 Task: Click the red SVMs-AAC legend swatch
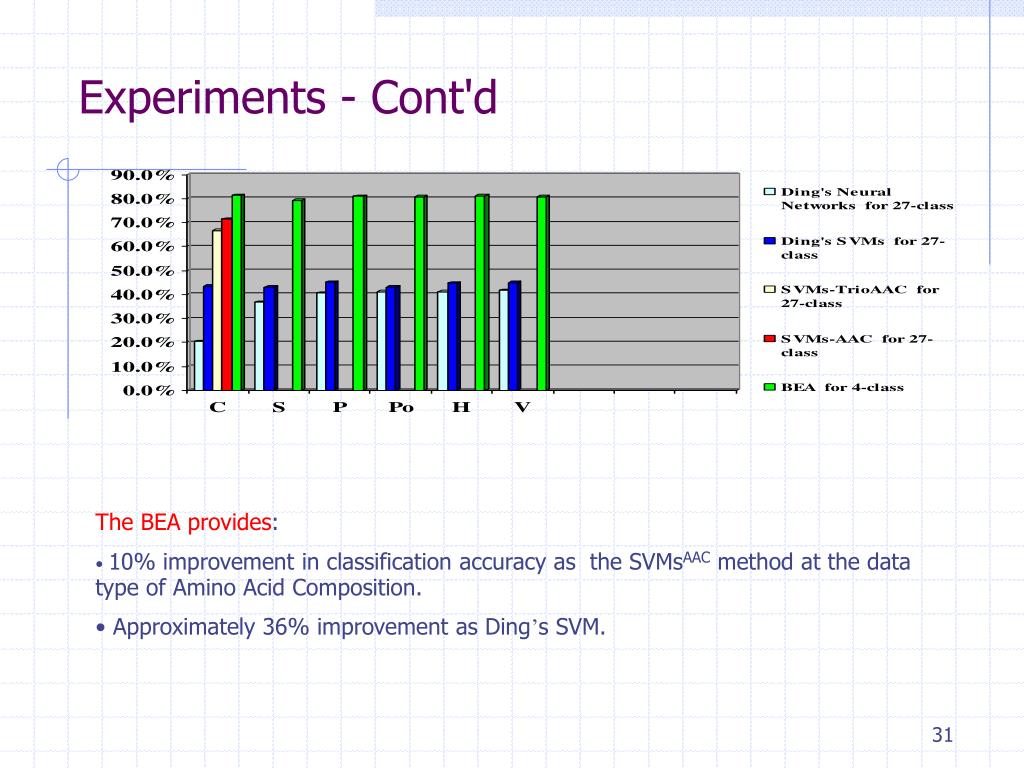pyautogui.click(x=769, y=338)
